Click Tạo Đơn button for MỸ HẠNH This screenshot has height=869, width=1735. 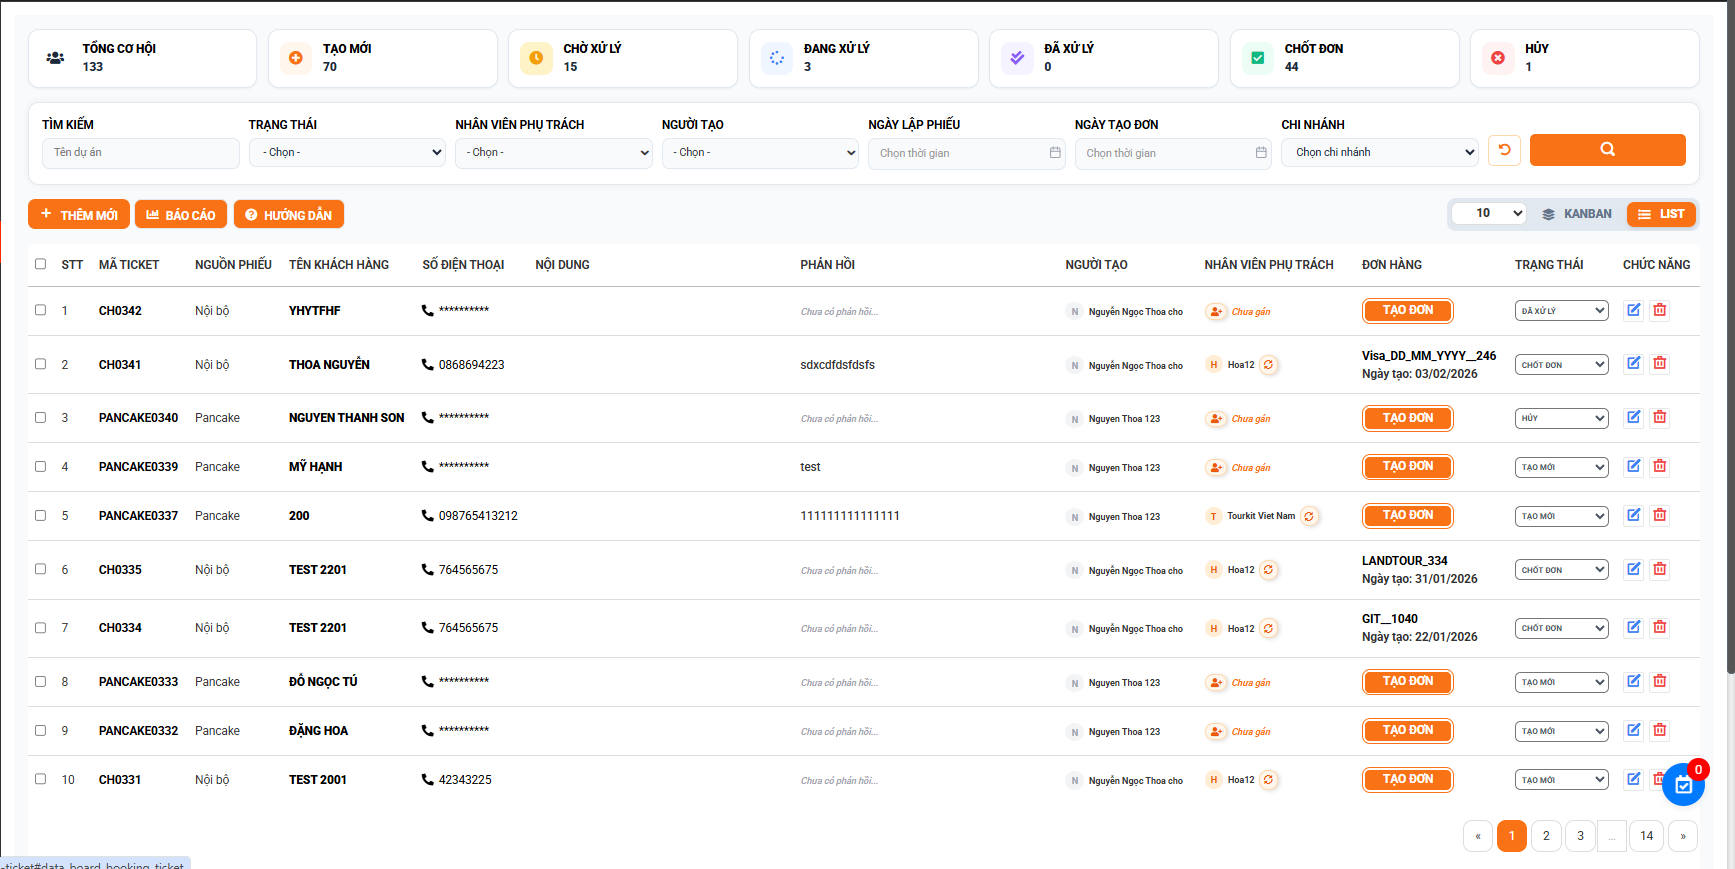1407,467
